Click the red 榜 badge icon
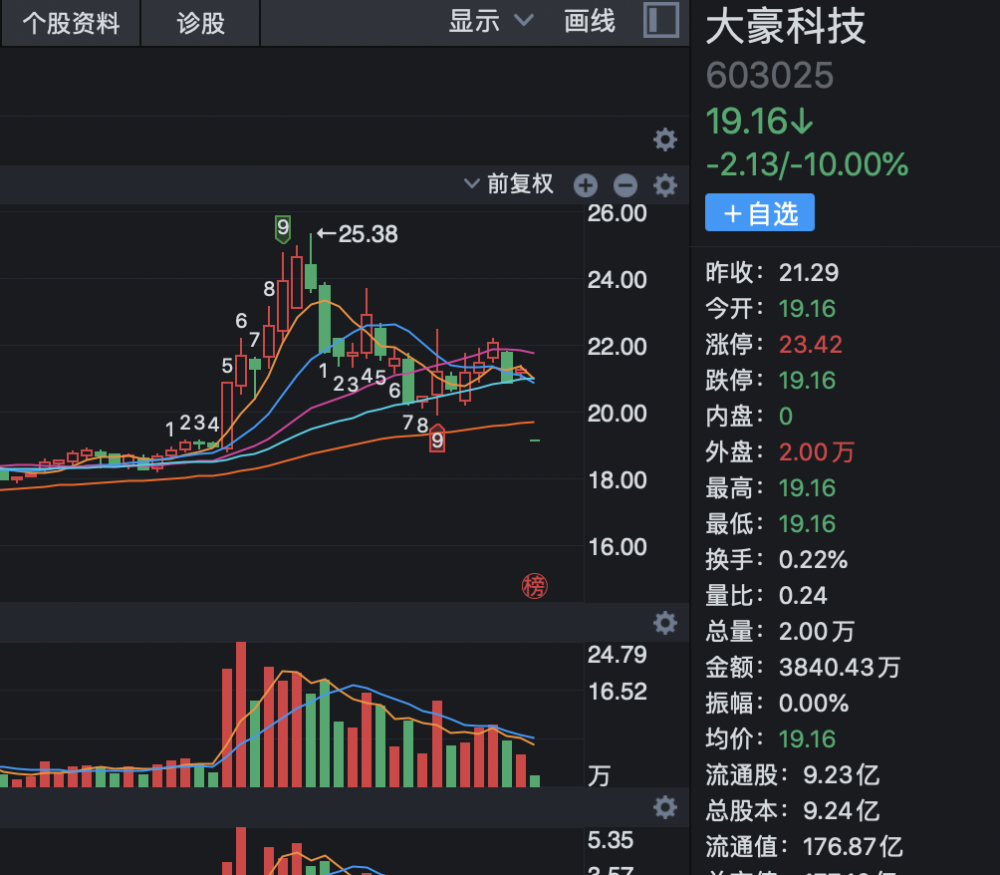Viewport: 1000px width, 875px height. coord(535,586)
